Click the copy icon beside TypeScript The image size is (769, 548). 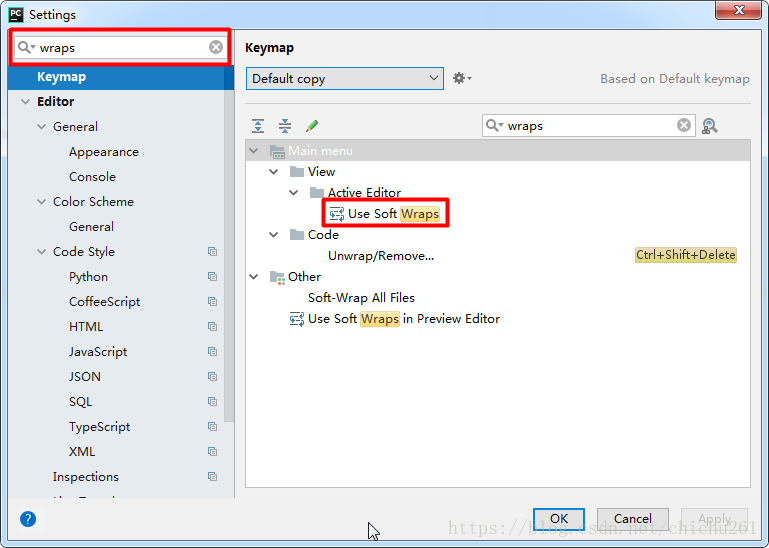(212, 427)
